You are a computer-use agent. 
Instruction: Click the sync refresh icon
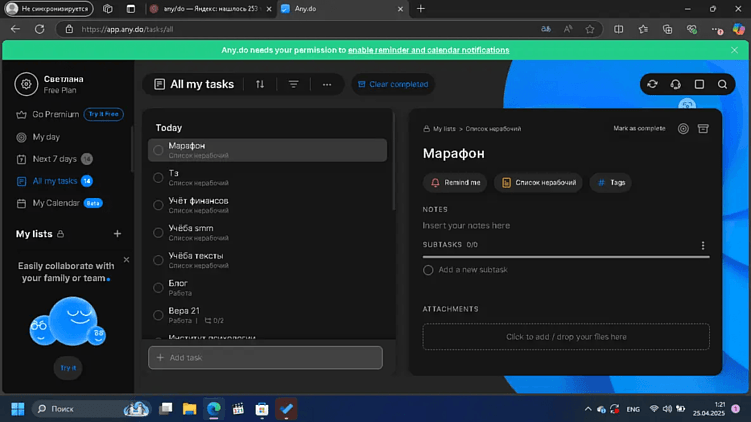pos(652,84)
